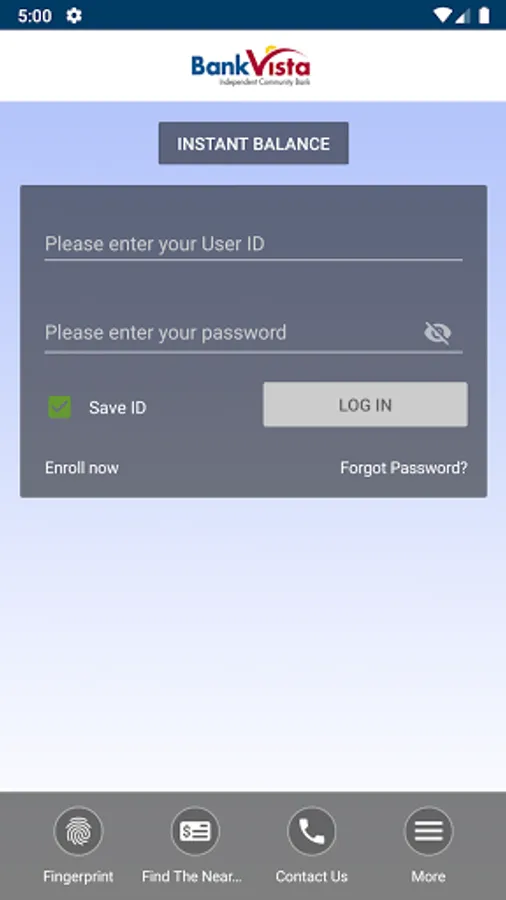Viewport: 506px width, 900px height.
Task: Select the Fingerprint label in bottom bar
Action: [x=79, y=876]
